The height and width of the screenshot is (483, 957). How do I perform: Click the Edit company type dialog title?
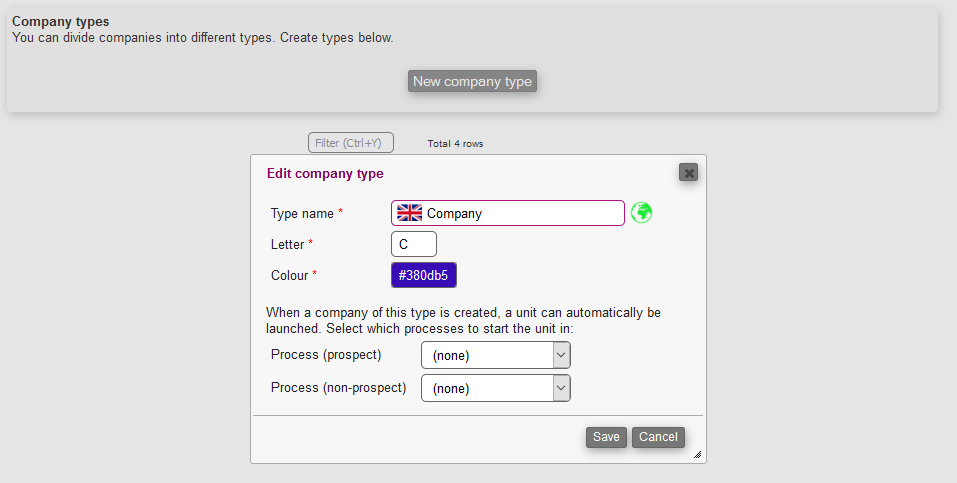click(x=325, y=173)
